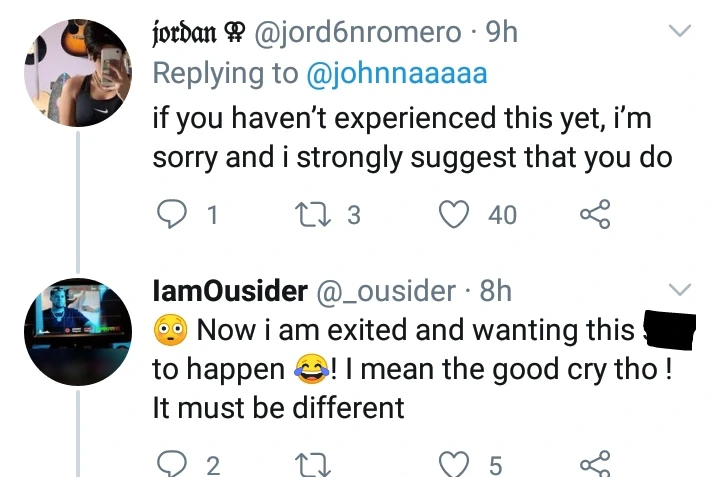The height and width of the screenshot is (477, 720).
Task: Retweet IamOusider's tweet
Action: (x=308, y=464)
